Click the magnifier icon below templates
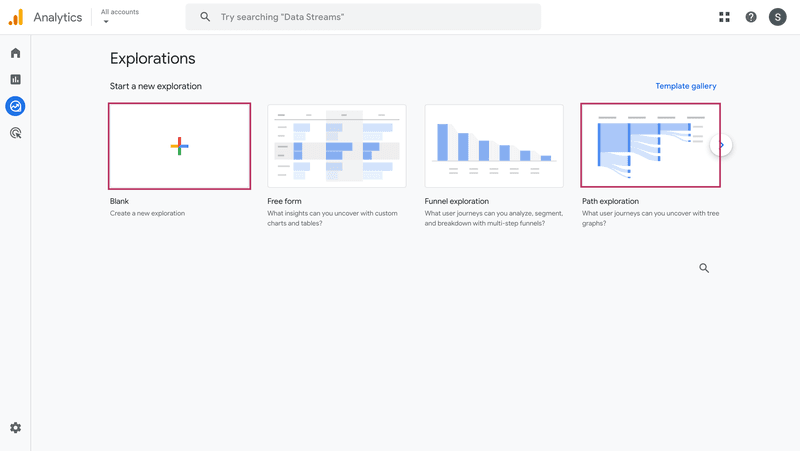 (704, 268)
